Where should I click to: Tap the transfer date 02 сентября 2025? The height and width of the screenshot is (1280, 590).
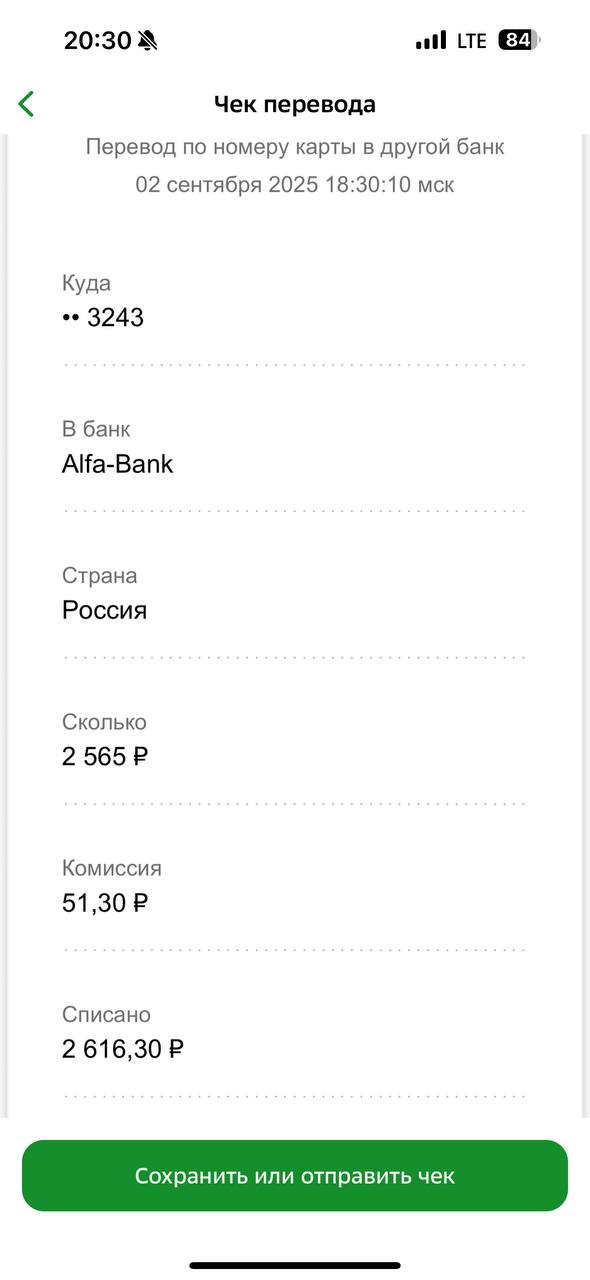227,185
